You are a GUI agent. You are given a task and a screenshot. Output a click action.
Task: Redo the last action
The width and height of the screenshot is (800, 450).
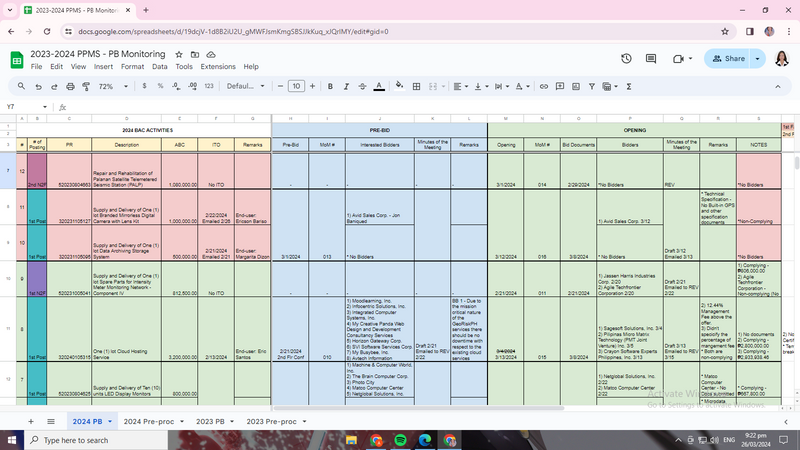(54, 87)
